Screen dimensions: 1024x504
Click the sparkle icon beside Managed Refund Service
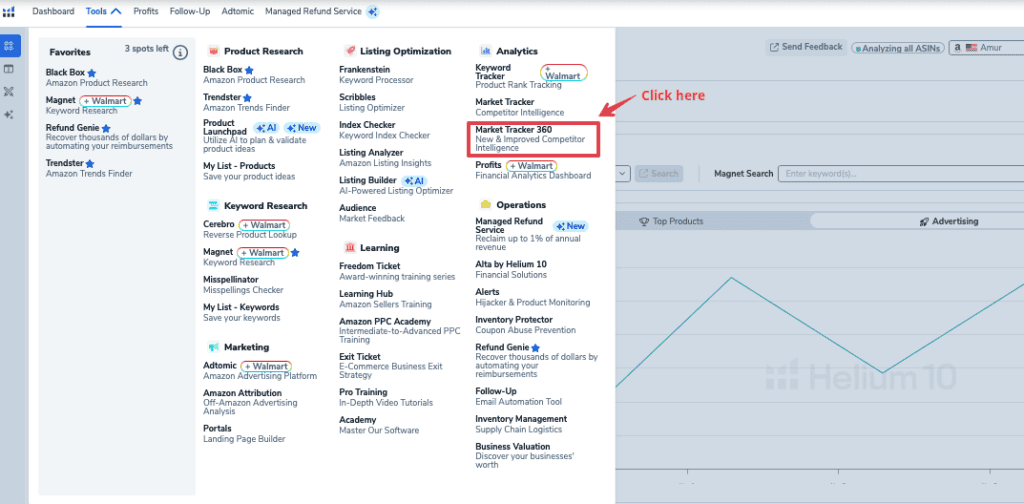click(x=372, y=12)
